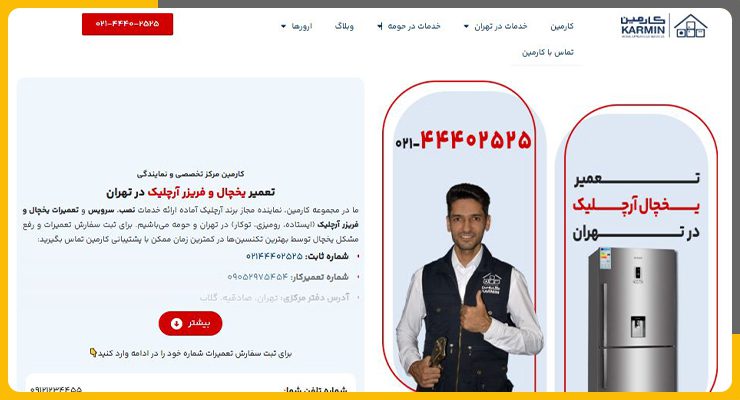Open the ارورها dropdown menu

296,26
